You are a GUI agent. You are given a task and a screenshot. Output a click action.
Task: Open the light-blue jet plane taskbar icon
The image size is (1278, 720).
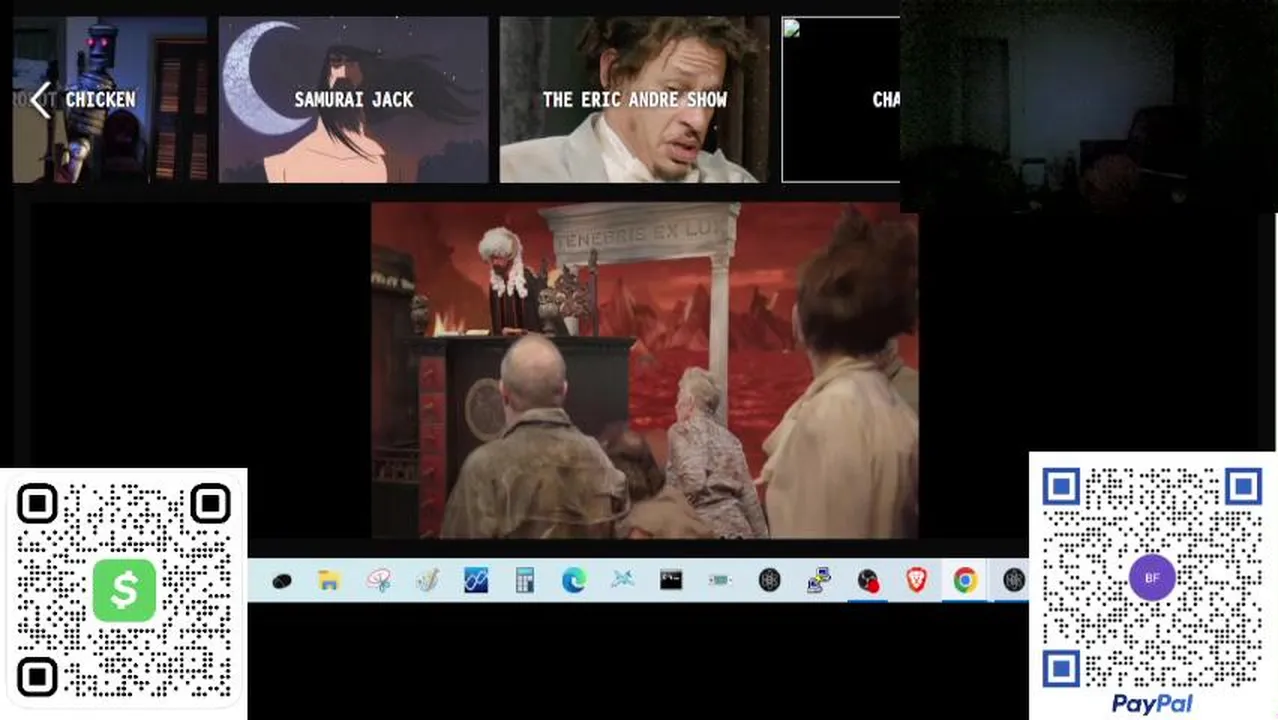(x=622, y=580)
